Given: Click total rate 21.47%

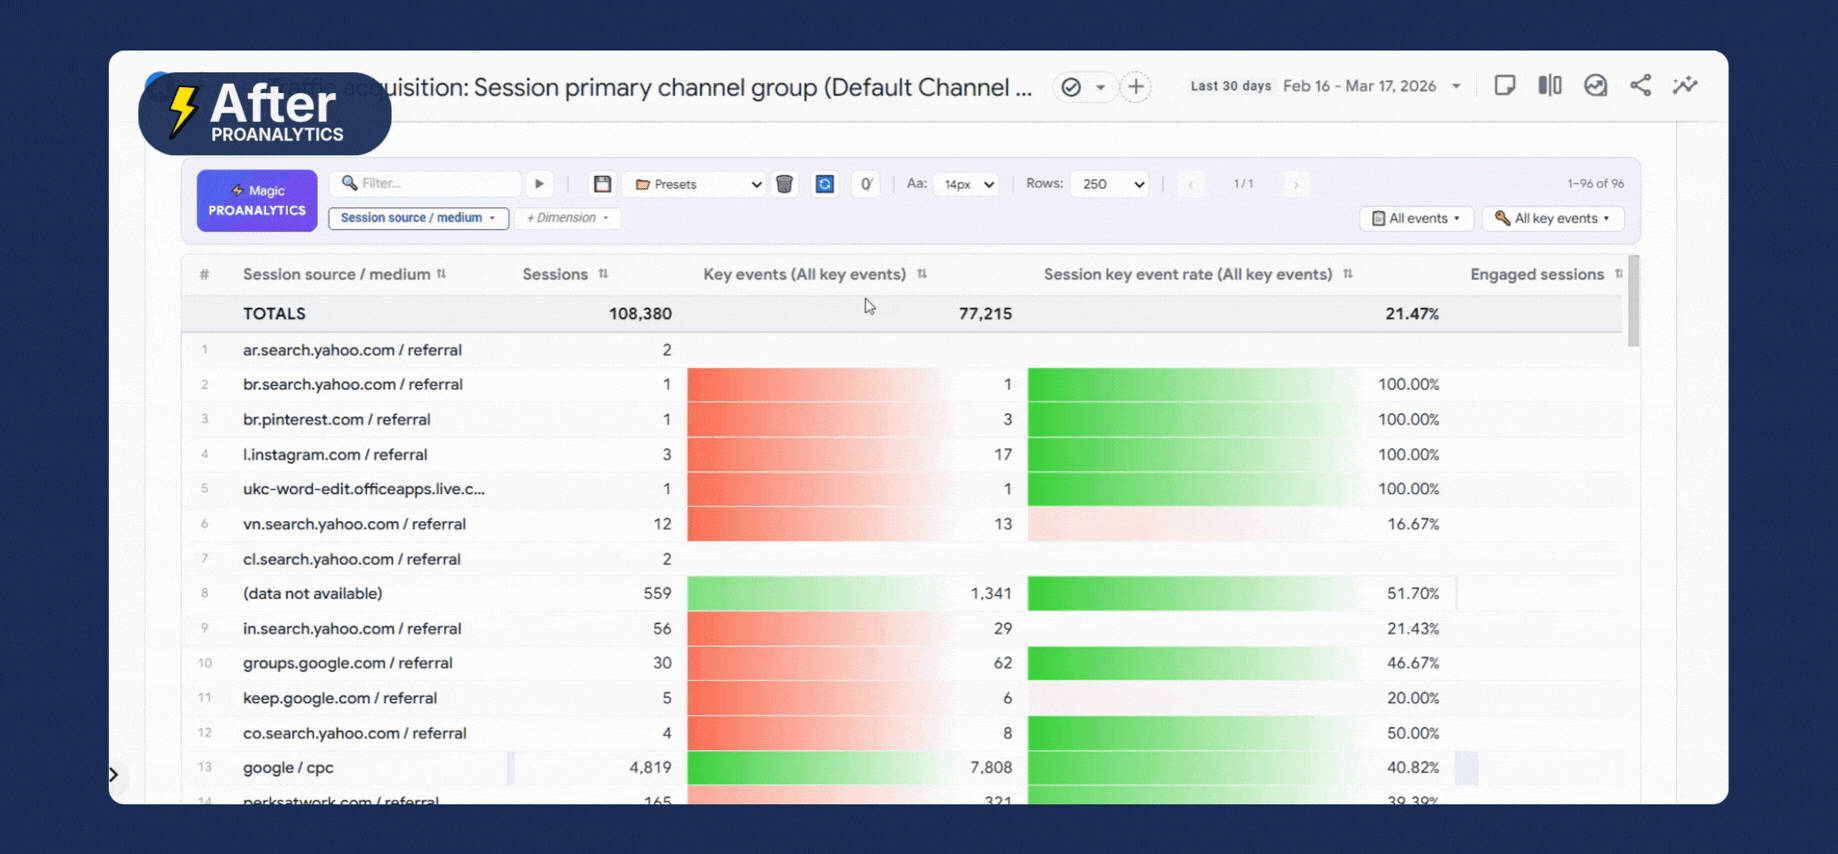Looking at the screenshot, I should pyautogui.click(x=1412, y=314).
